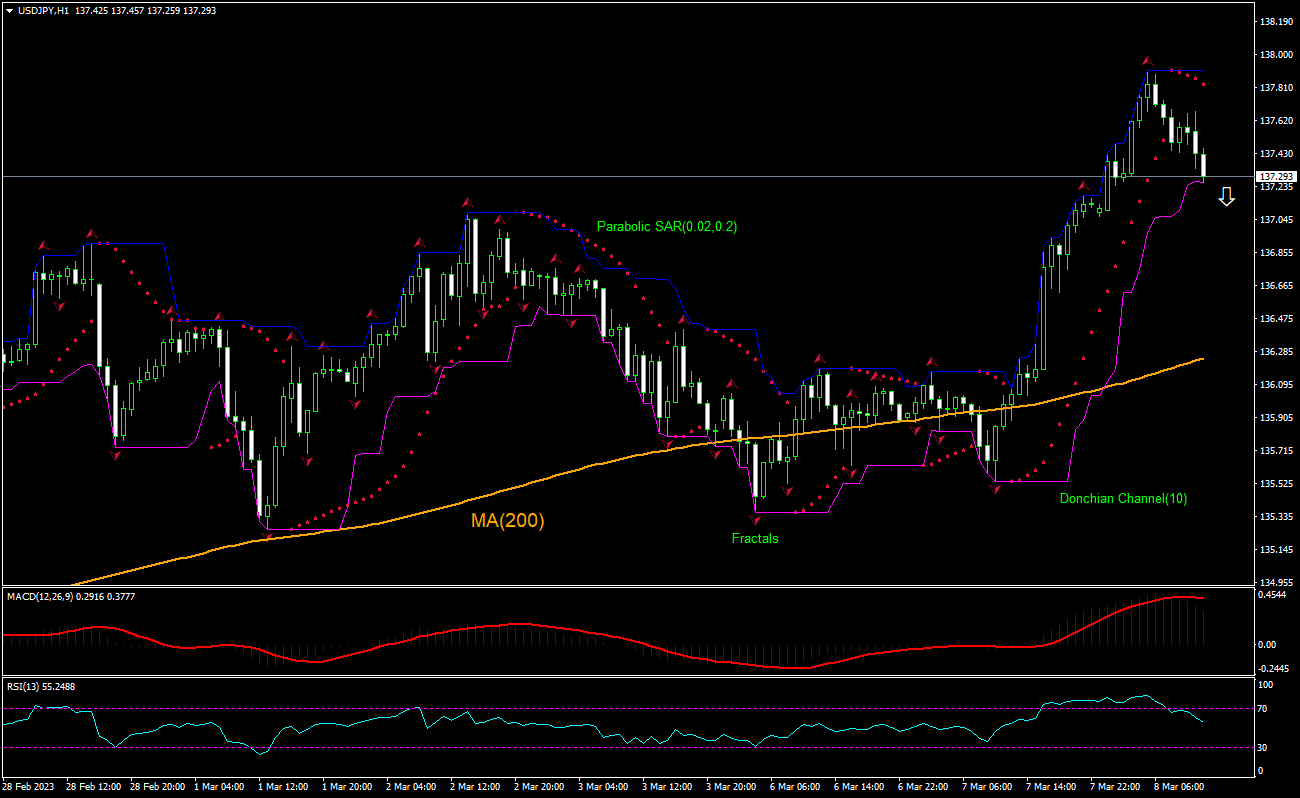
Task: Click the 136.095 price axis label
Action: tap(1276, 385)
